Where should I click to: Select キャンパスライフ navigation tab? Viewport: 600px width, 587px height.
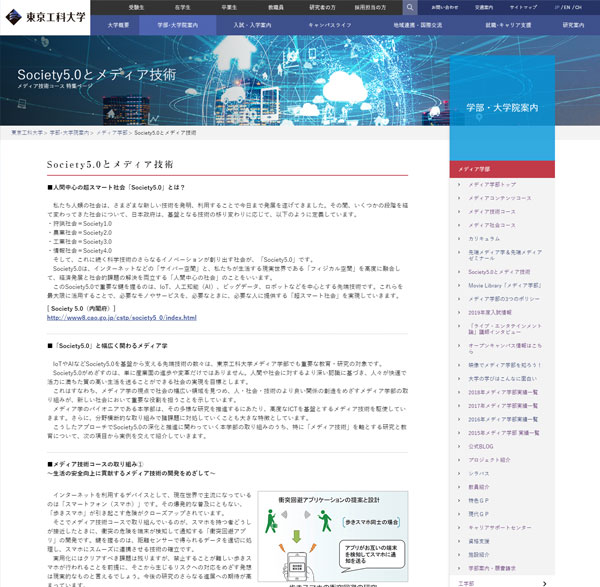[x=330, y=25]
